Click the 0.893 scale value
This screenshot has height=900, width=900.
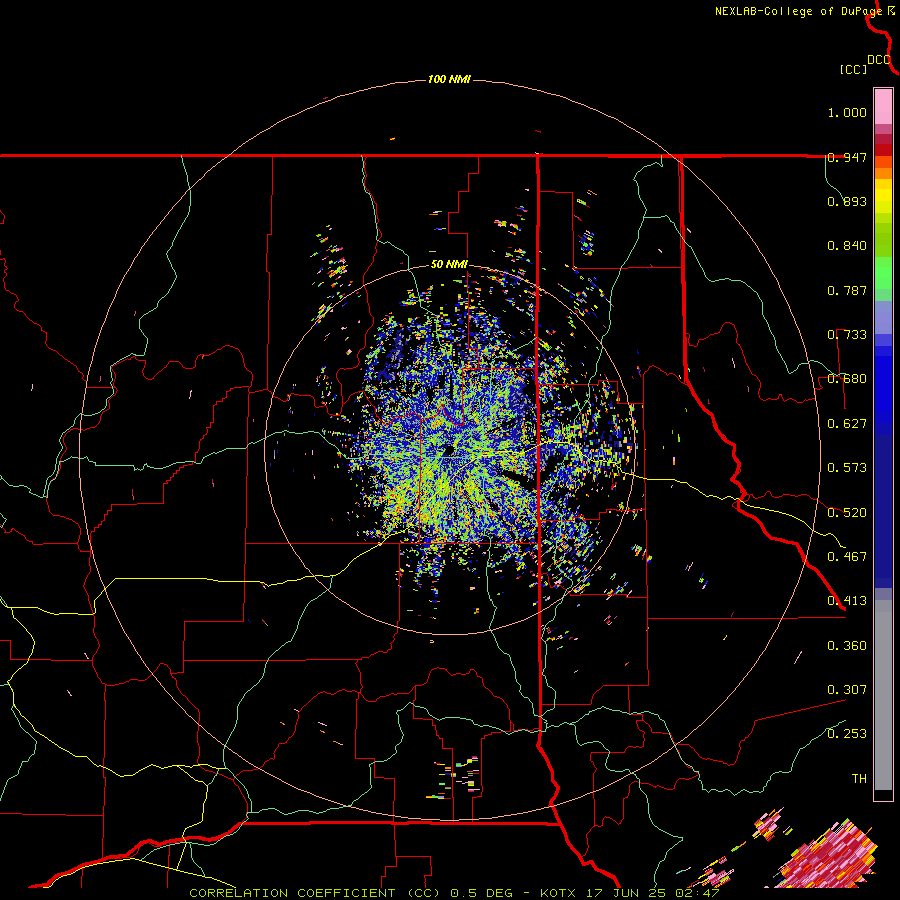coord(847,201)
